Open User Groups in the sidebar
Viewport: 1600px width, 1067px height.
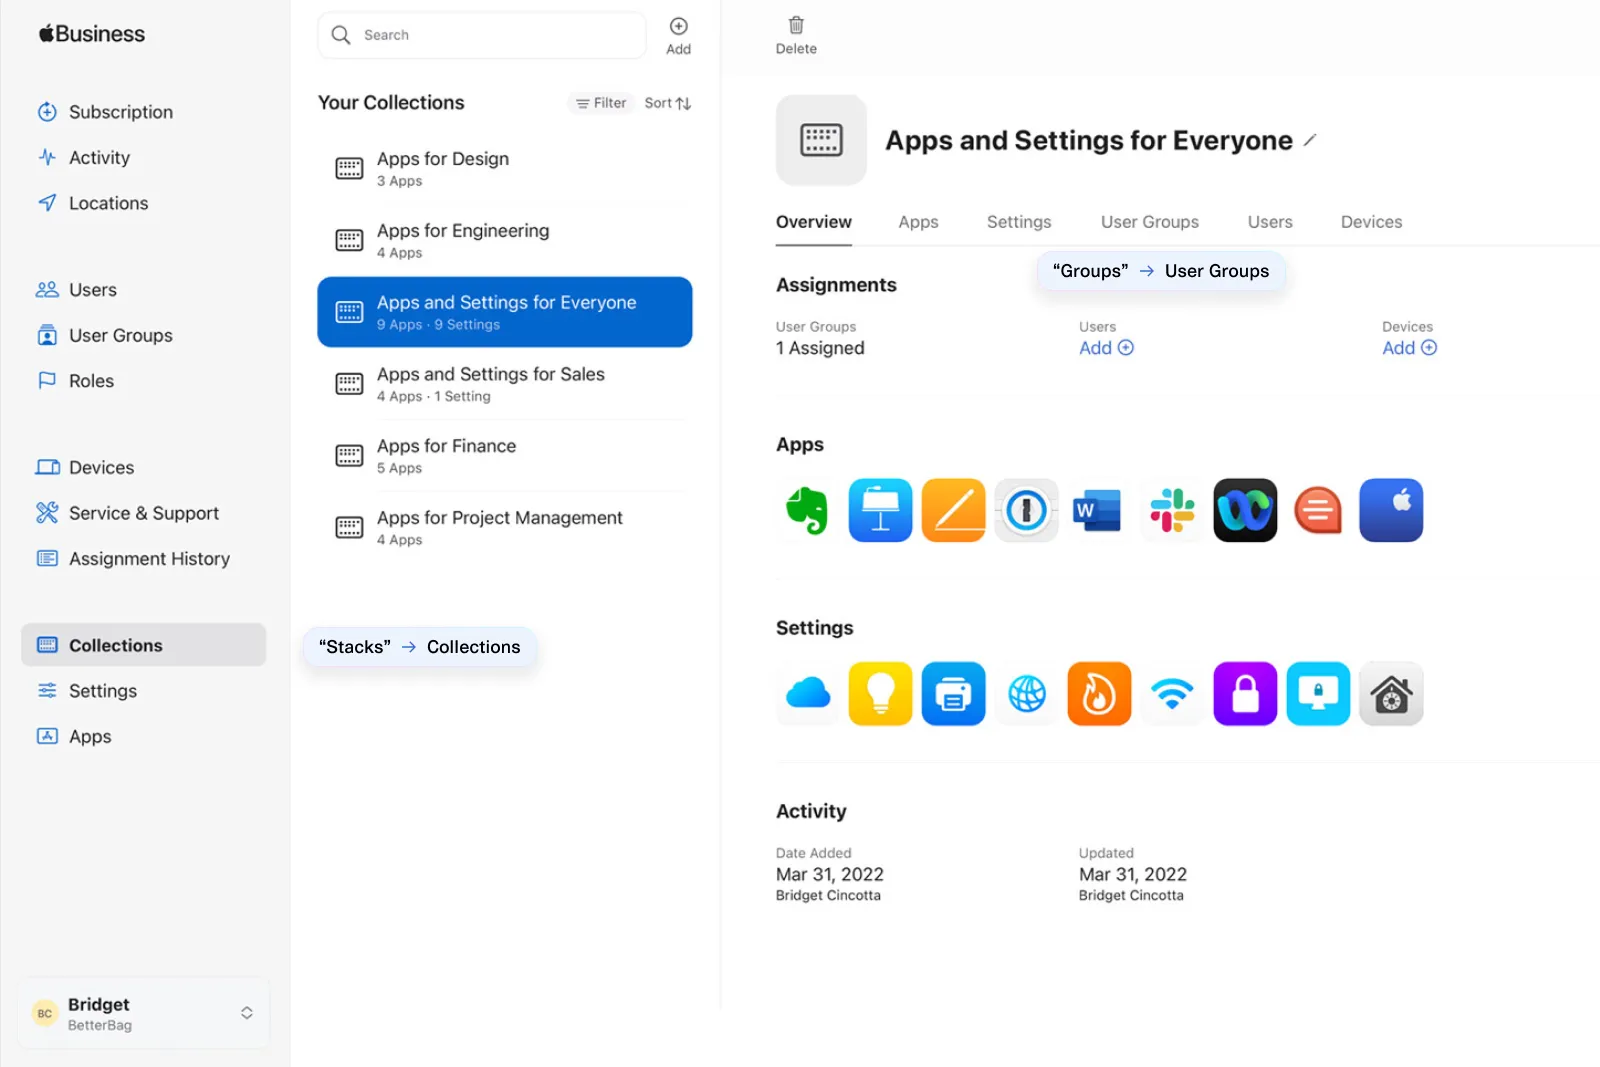click(105, 335)
